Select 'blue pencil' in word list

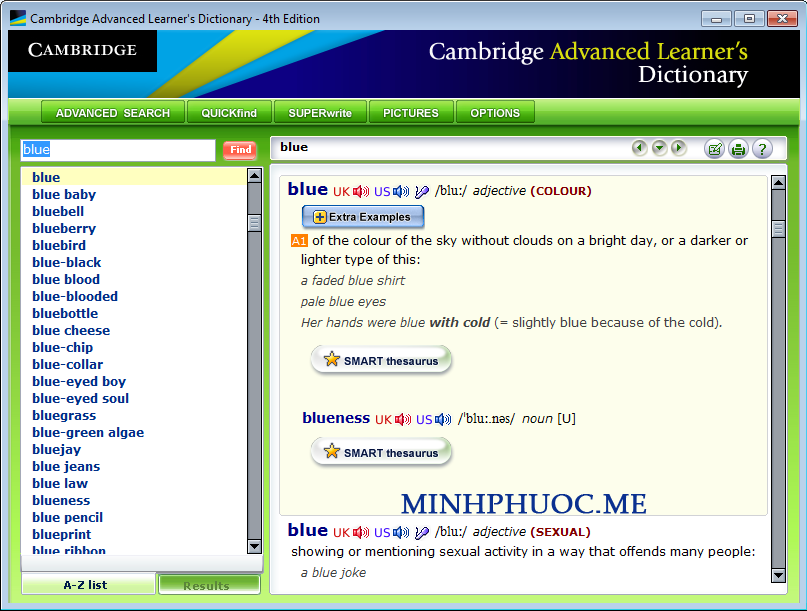point(67,517)
